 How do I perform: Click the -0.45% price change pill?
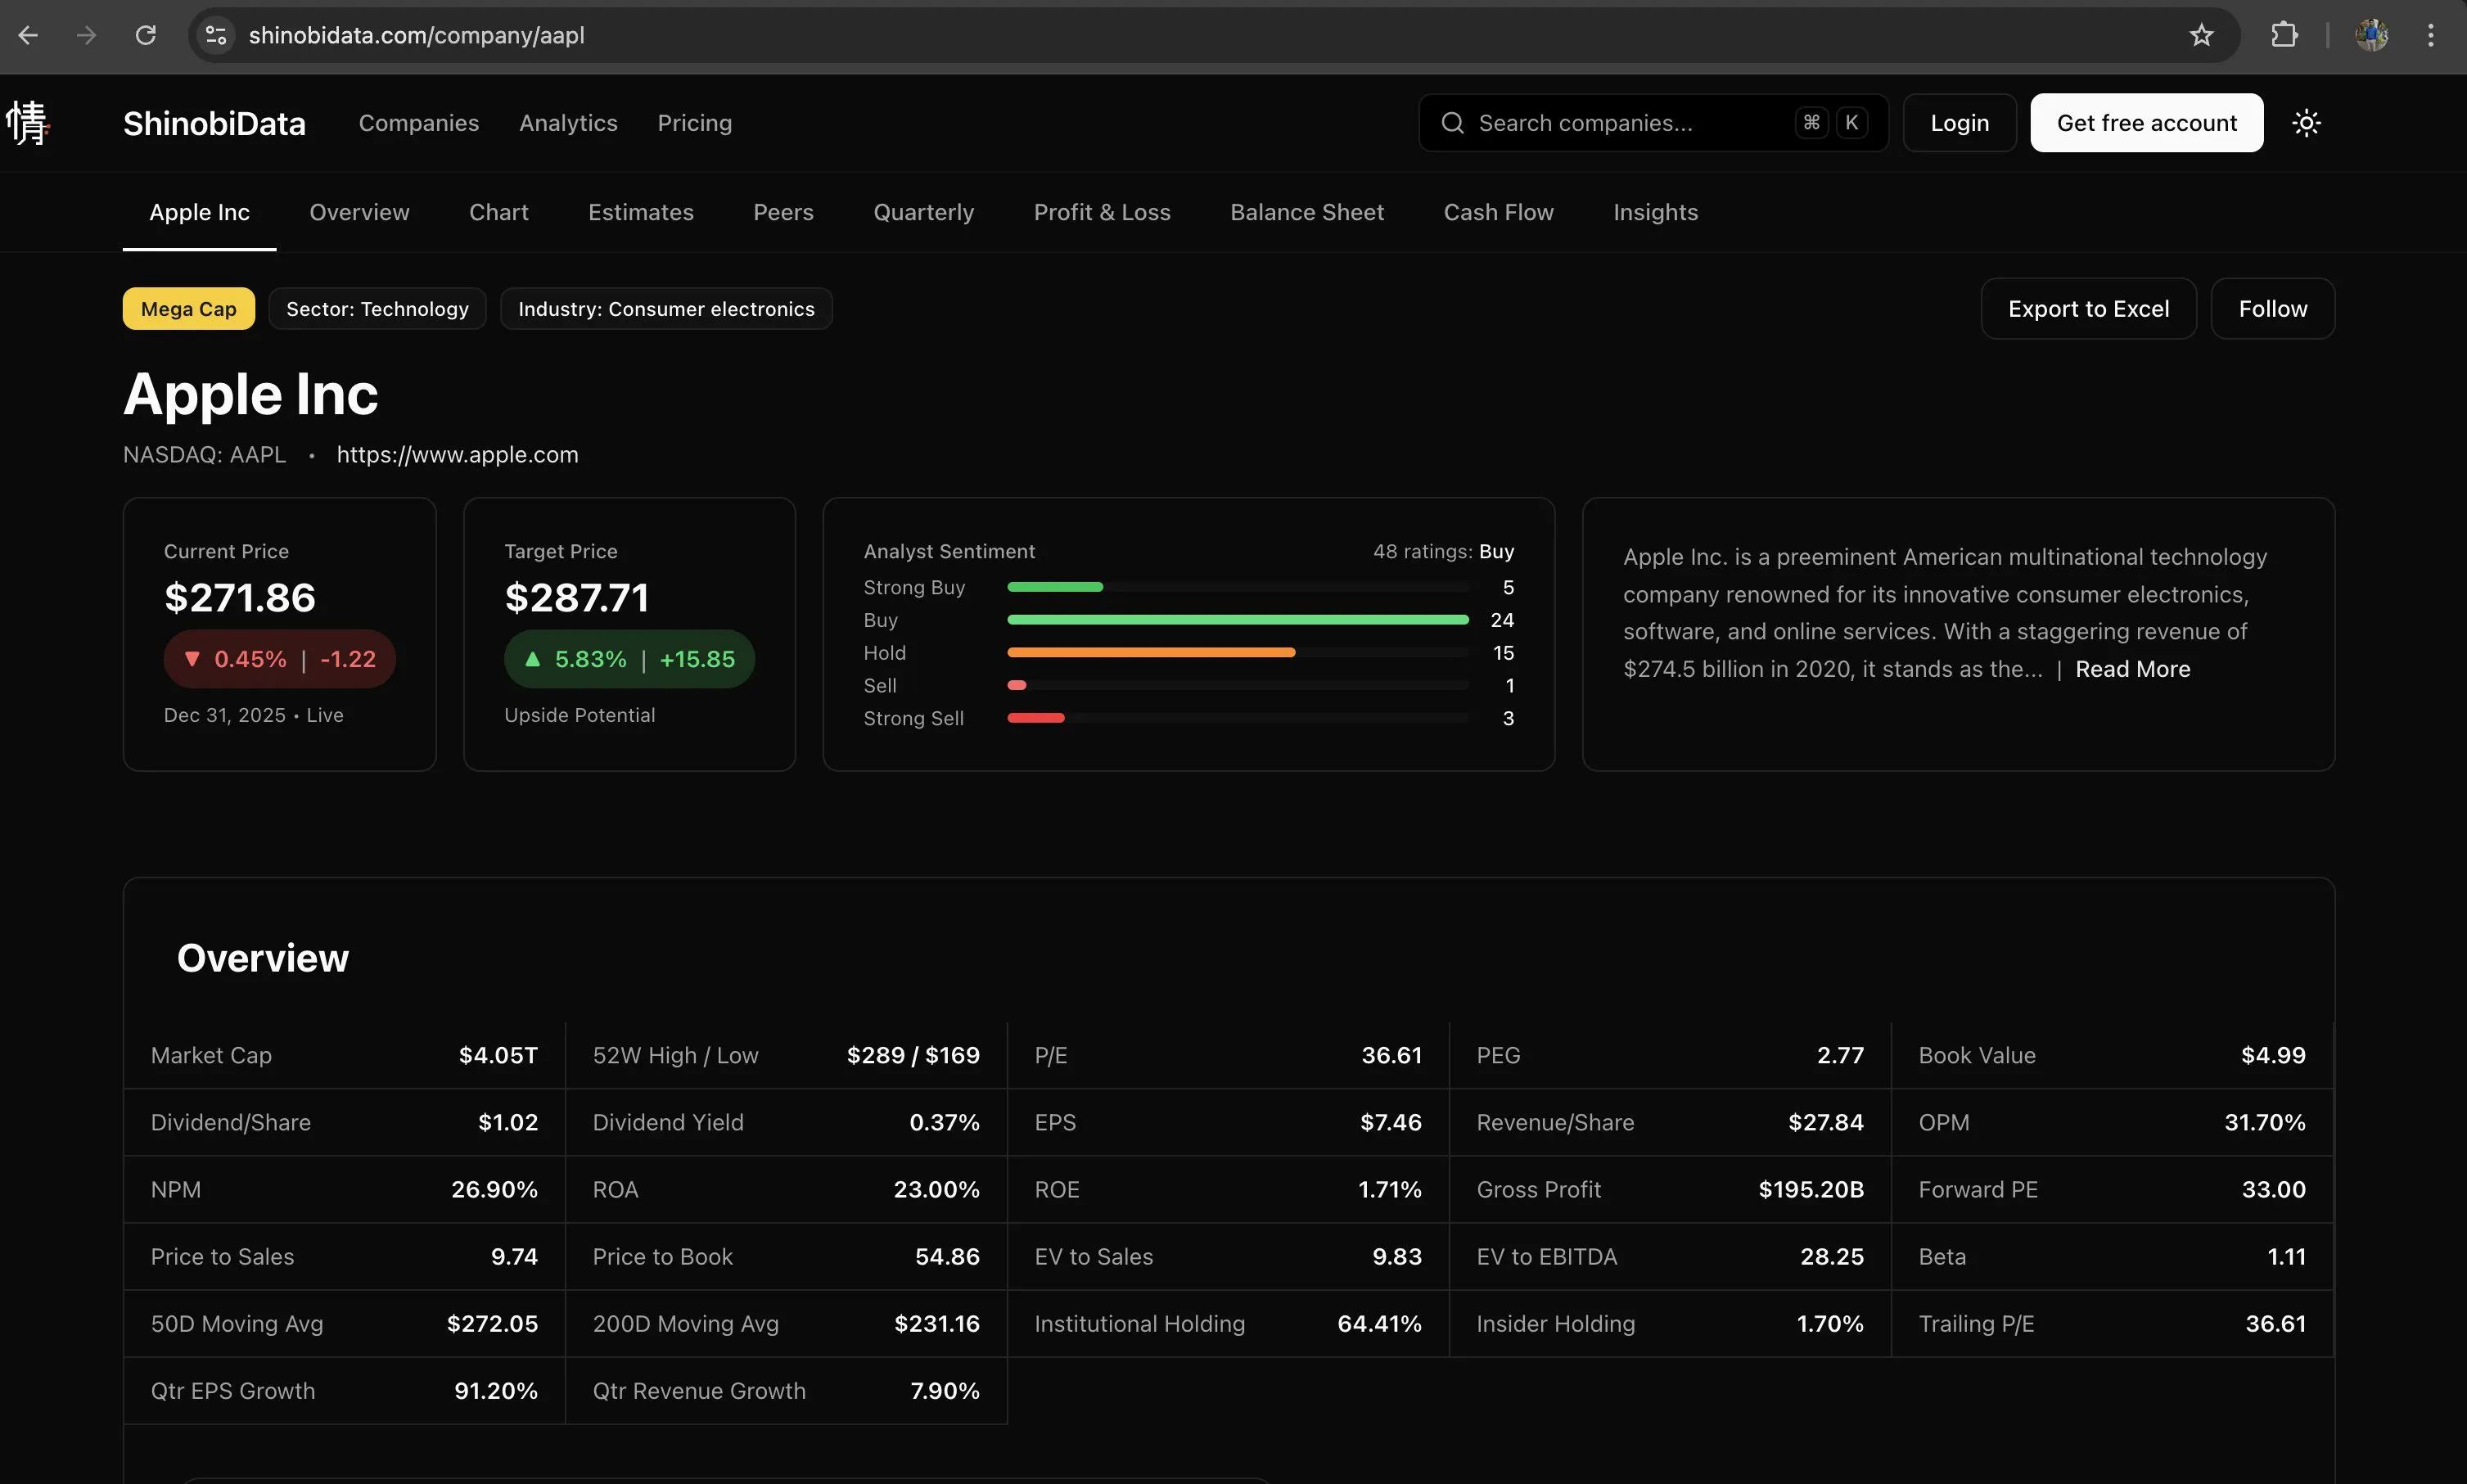tap(279, 659)
